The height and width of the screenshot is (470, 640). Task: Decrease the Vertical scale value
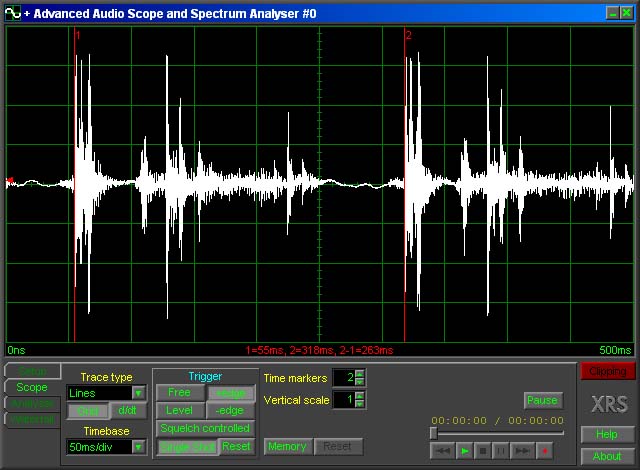[360, 403]
